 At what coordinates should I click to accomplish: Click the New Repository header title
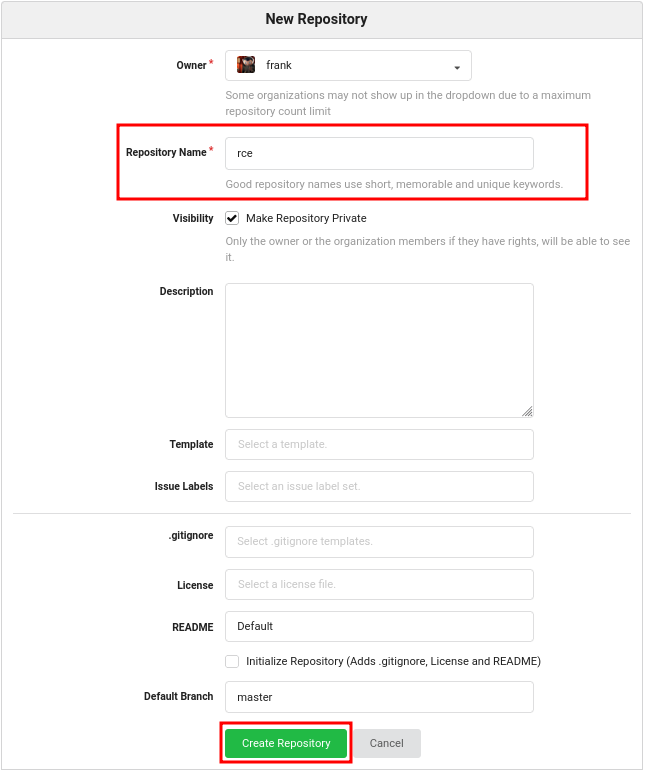(316, 19)
